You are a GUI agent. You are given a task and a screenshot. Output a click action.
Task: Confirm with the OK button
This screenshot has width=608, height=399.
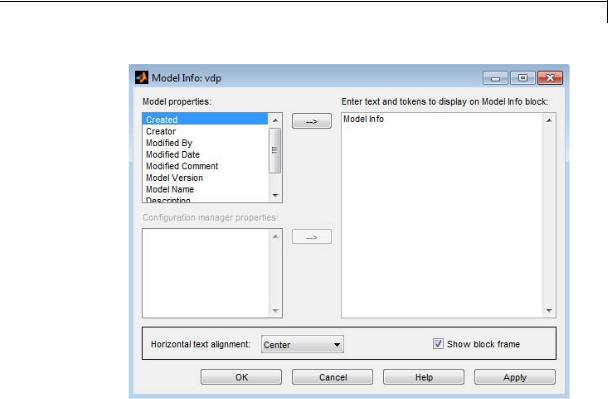pos(241,377)
